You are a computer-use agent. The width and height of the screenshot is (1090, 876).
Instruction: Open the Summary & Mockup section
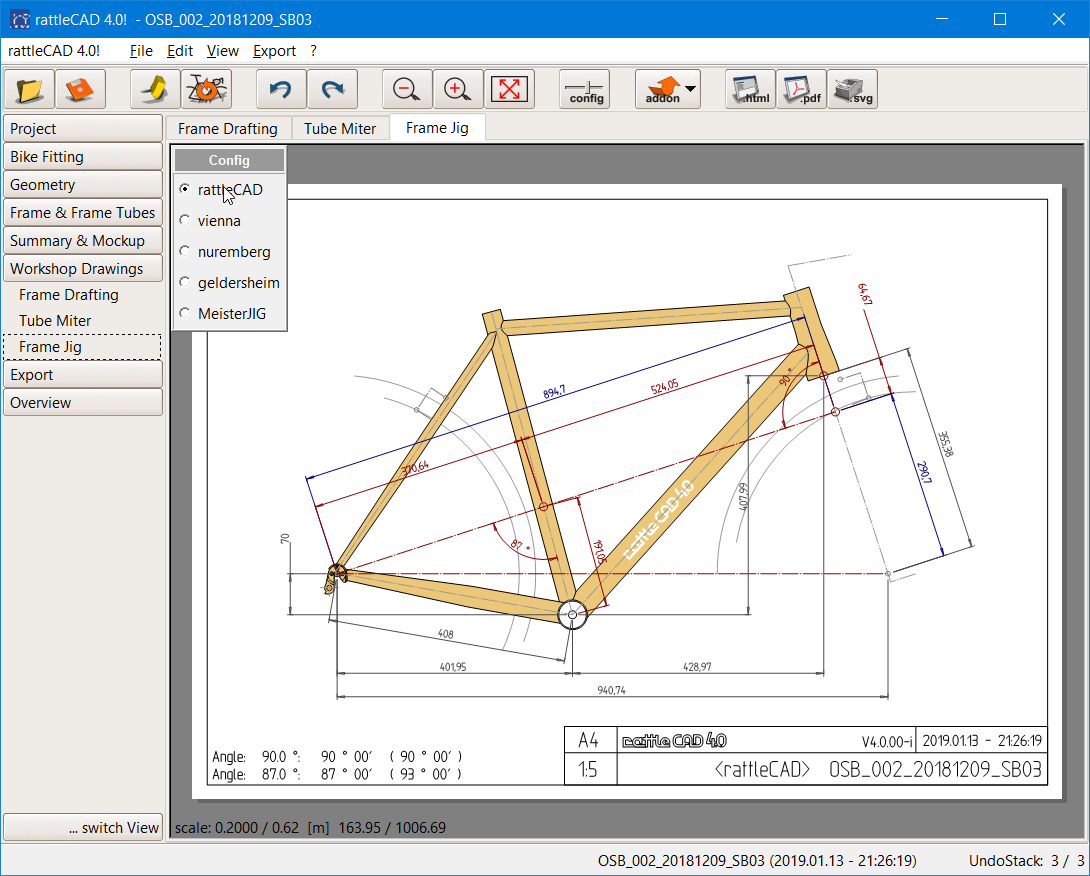pyautogui.click(x=83, y=241)
